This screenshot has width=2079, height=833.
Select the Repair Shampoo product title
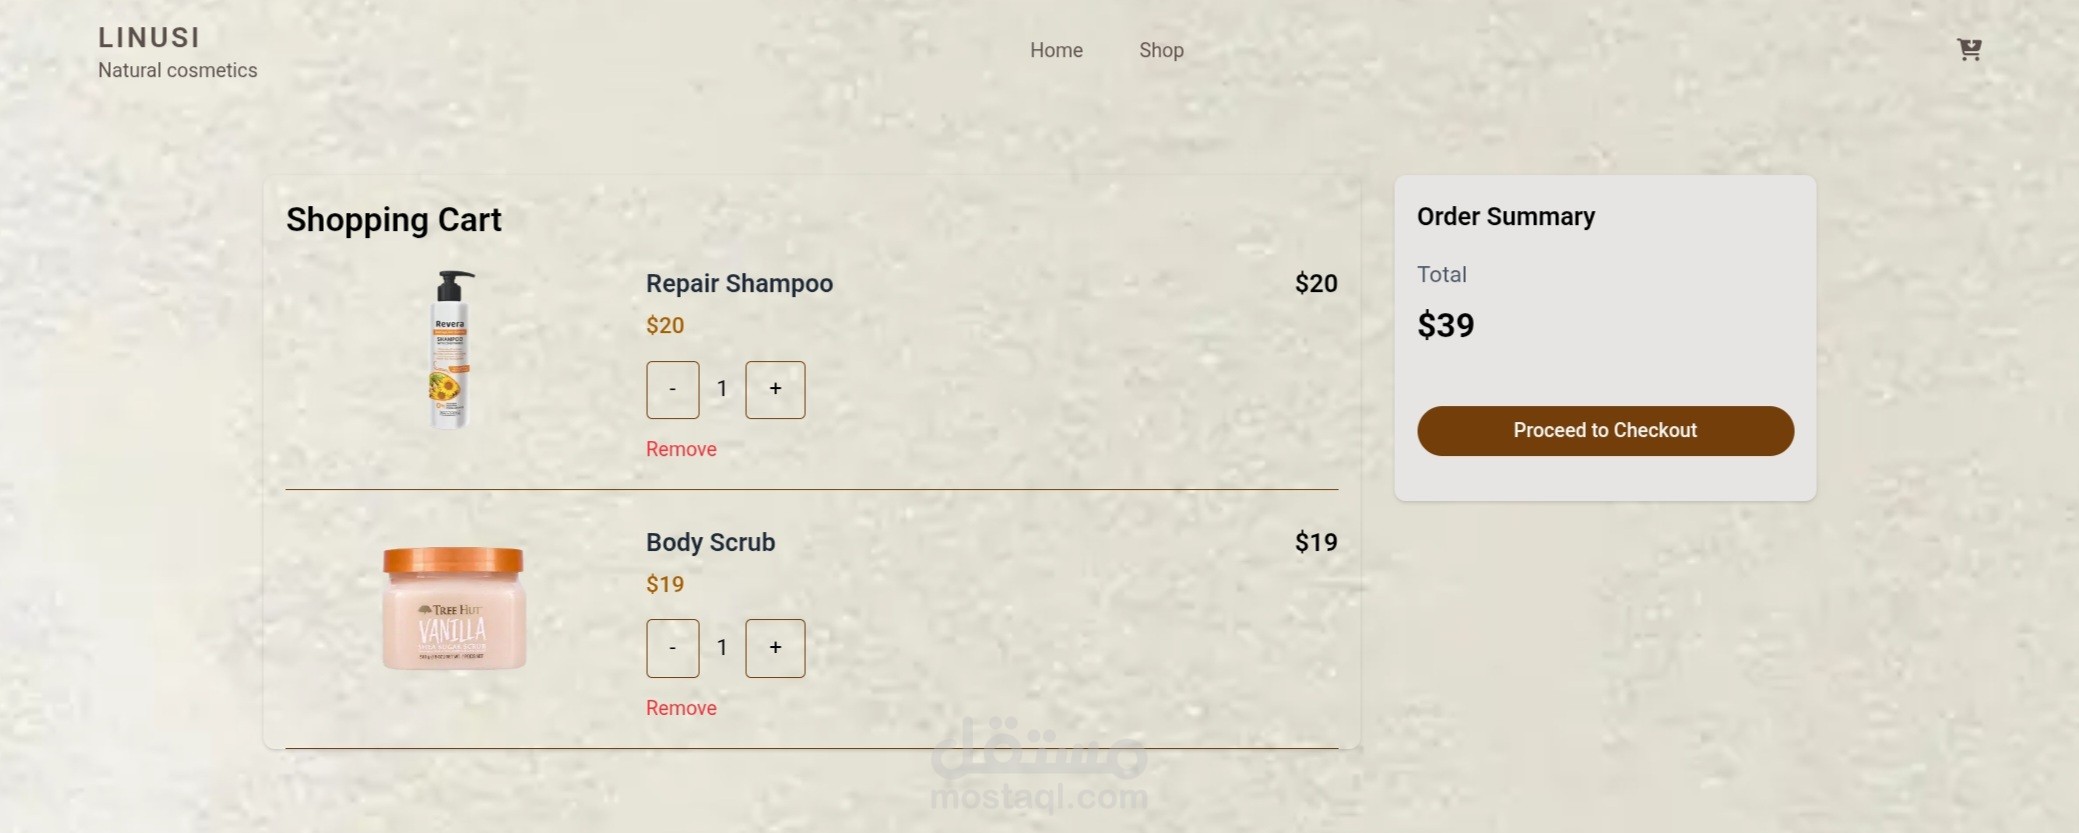point(739,283)
